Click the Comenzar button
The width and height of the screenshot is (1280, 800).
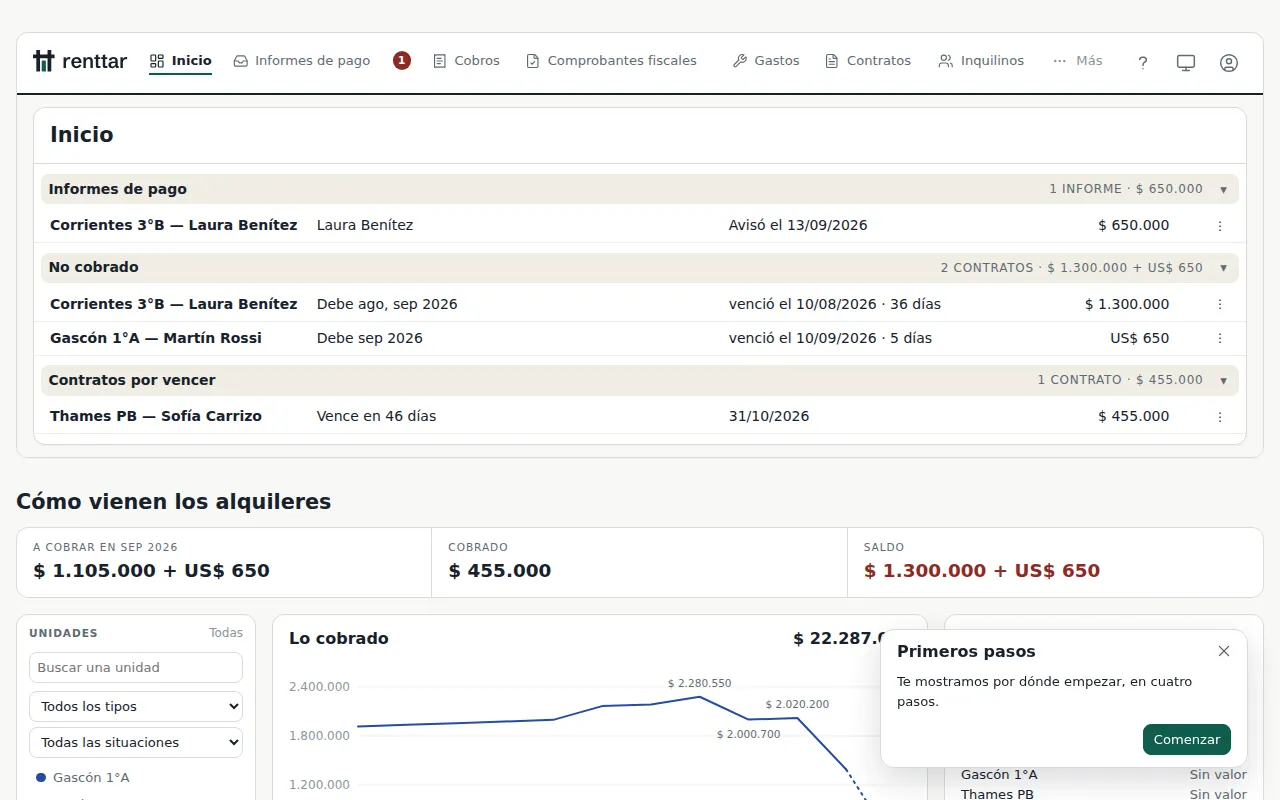[x=1187, y=740]
